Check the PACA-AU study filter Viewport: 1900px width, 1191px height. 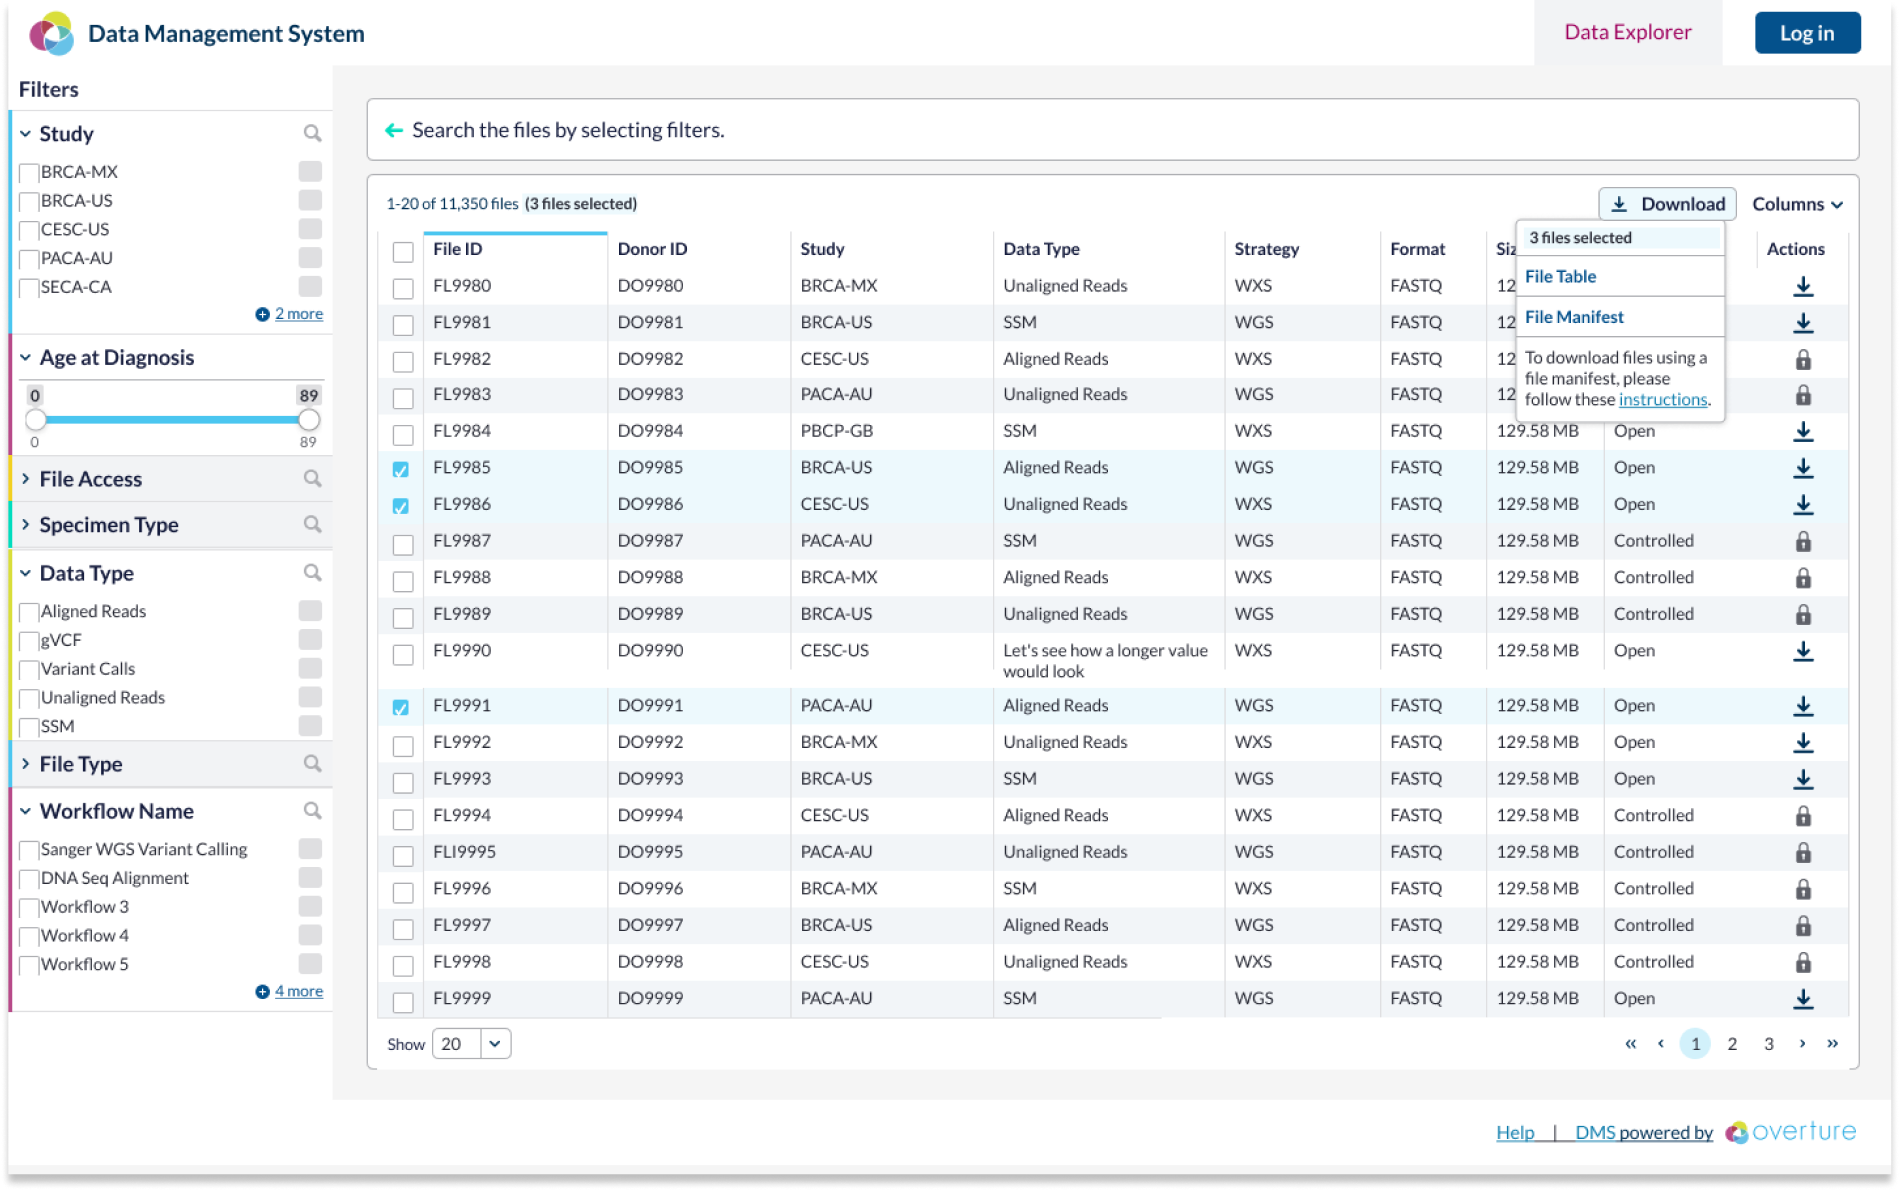[x=29, y=259]
